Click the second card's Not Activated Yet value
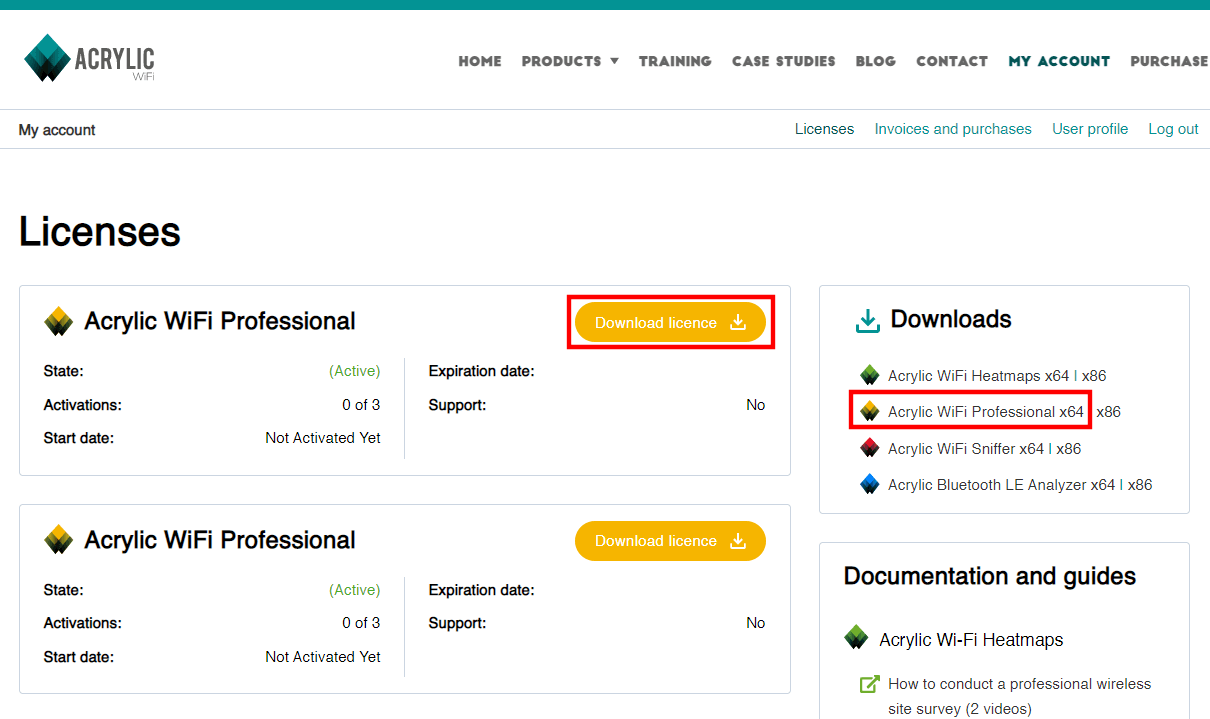Viewport: 1210px width, 719px height. (323, 657)
